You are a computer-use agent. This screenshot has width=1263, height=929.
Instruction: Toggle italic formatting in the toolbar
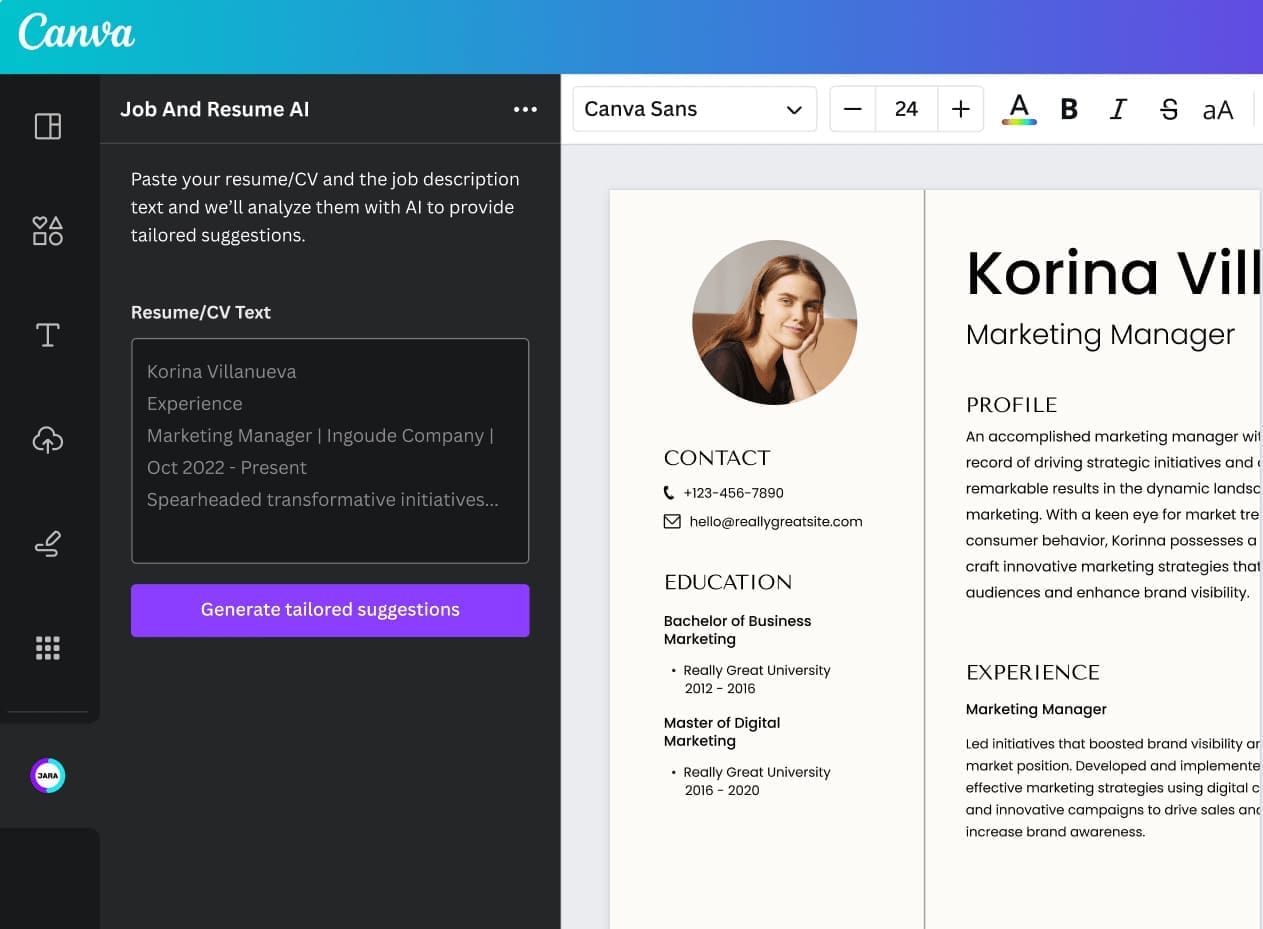[x=1118, y=109]
